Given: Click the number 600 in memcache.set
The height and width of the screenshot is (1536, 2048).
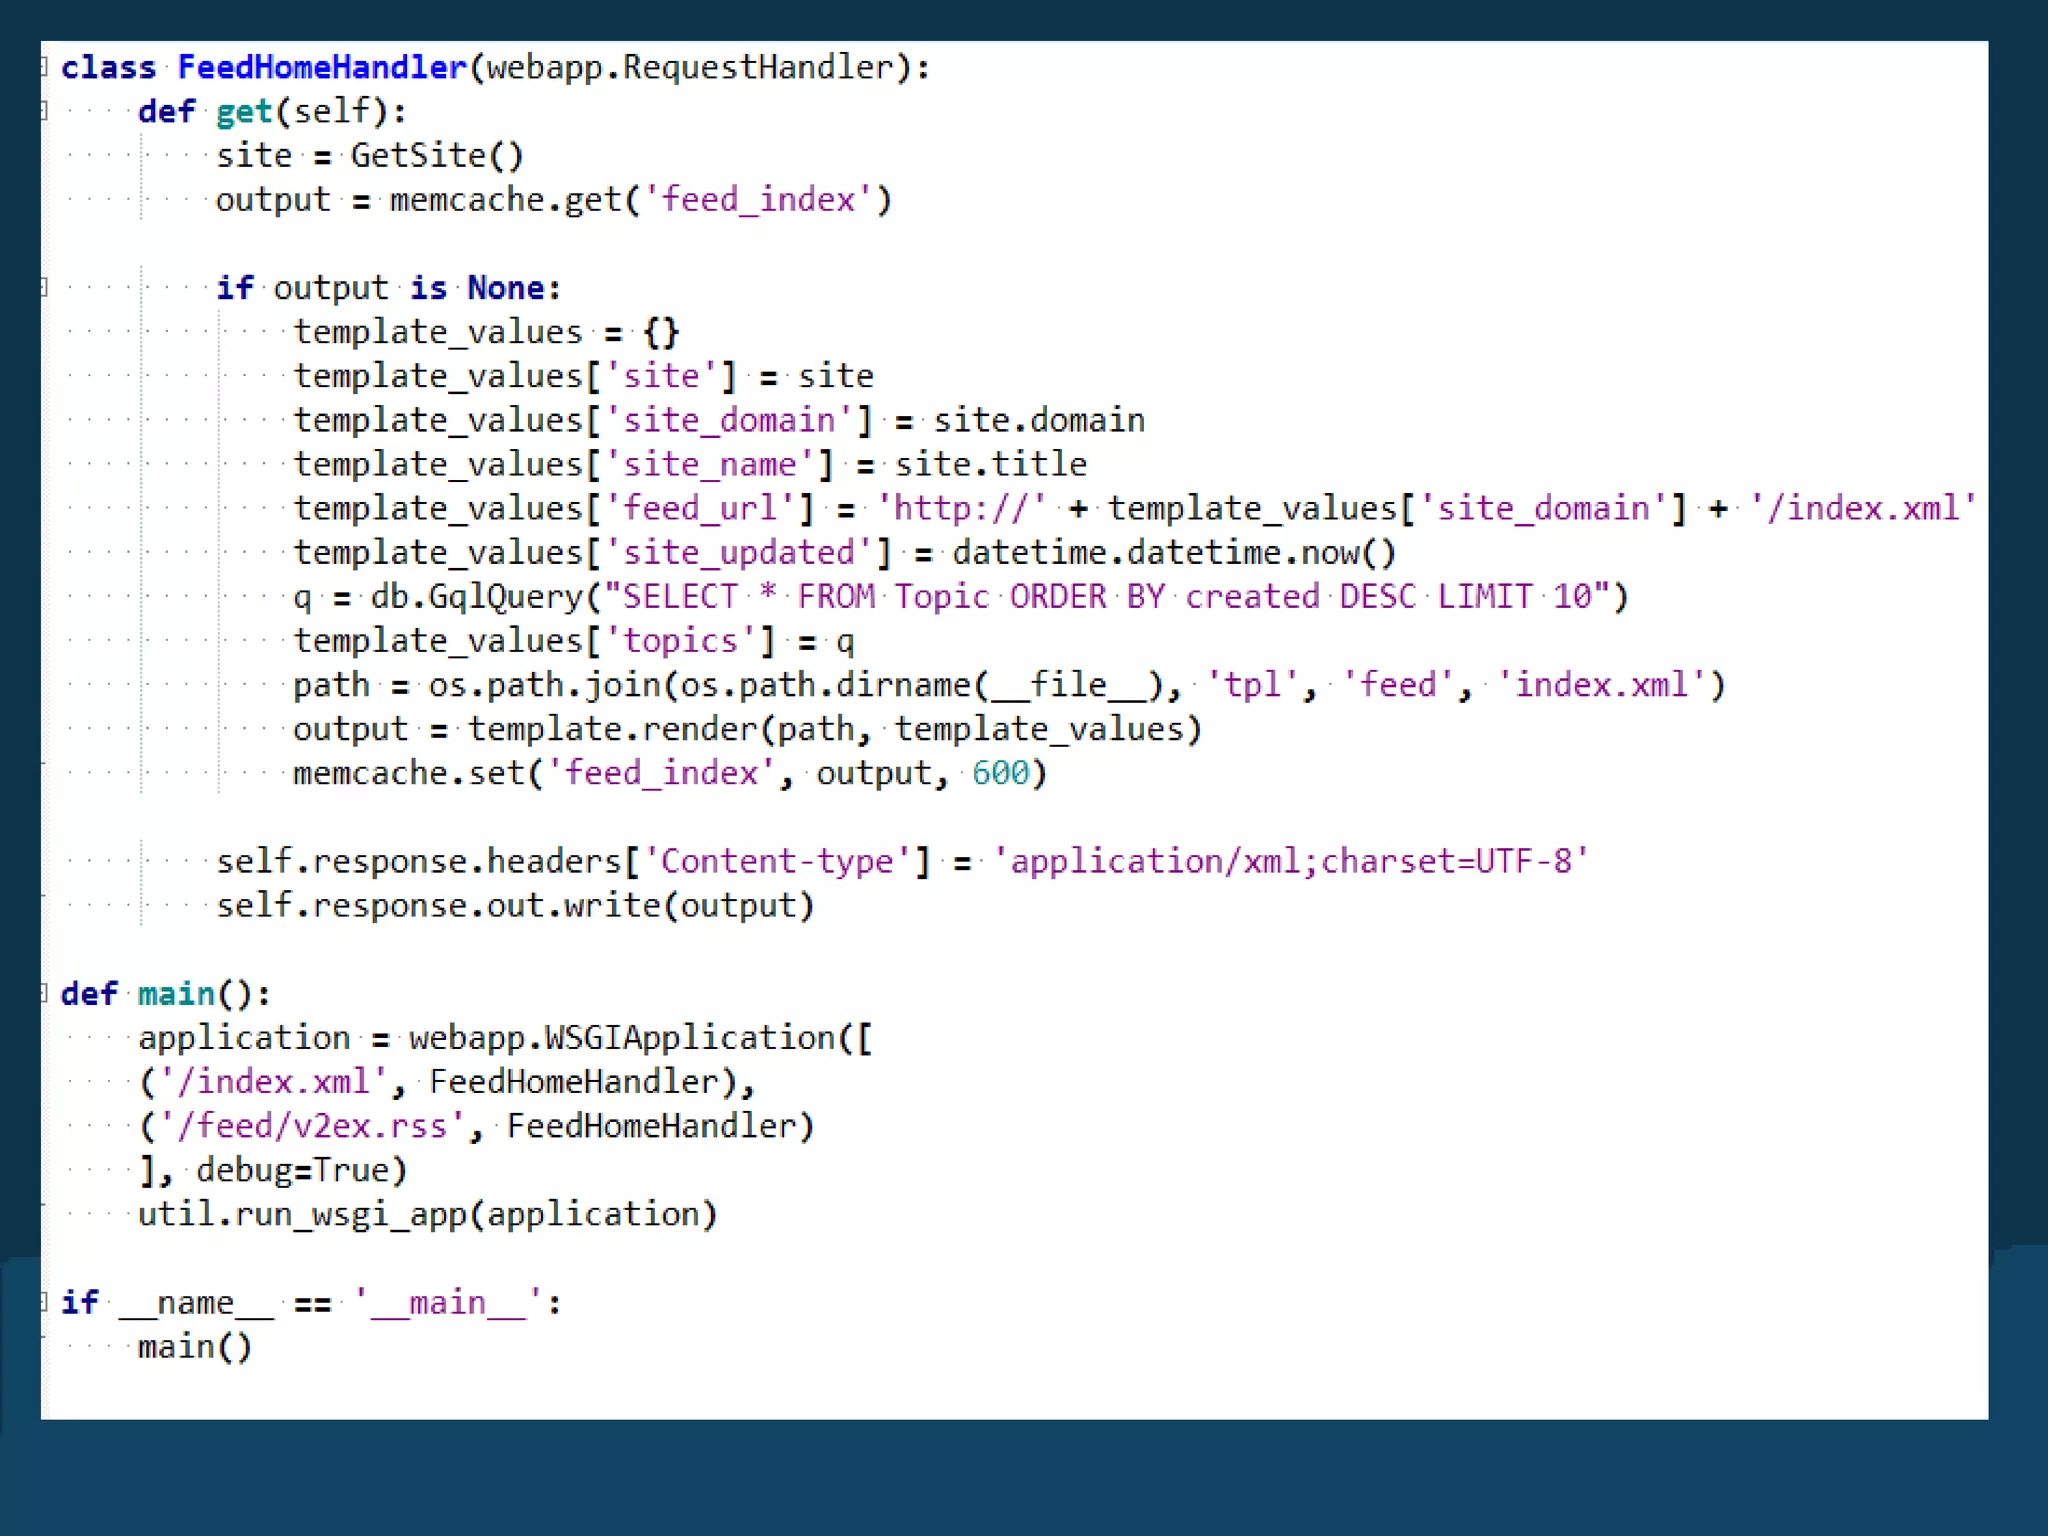Looking at the screenshot, I should point(999,773).
